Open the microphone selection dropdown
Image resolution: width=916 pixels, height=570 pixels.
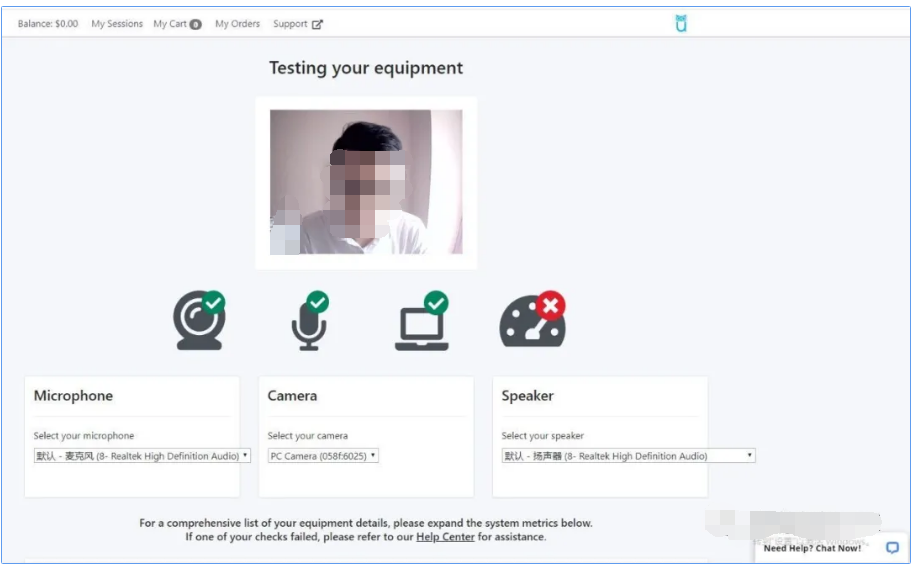142,456
